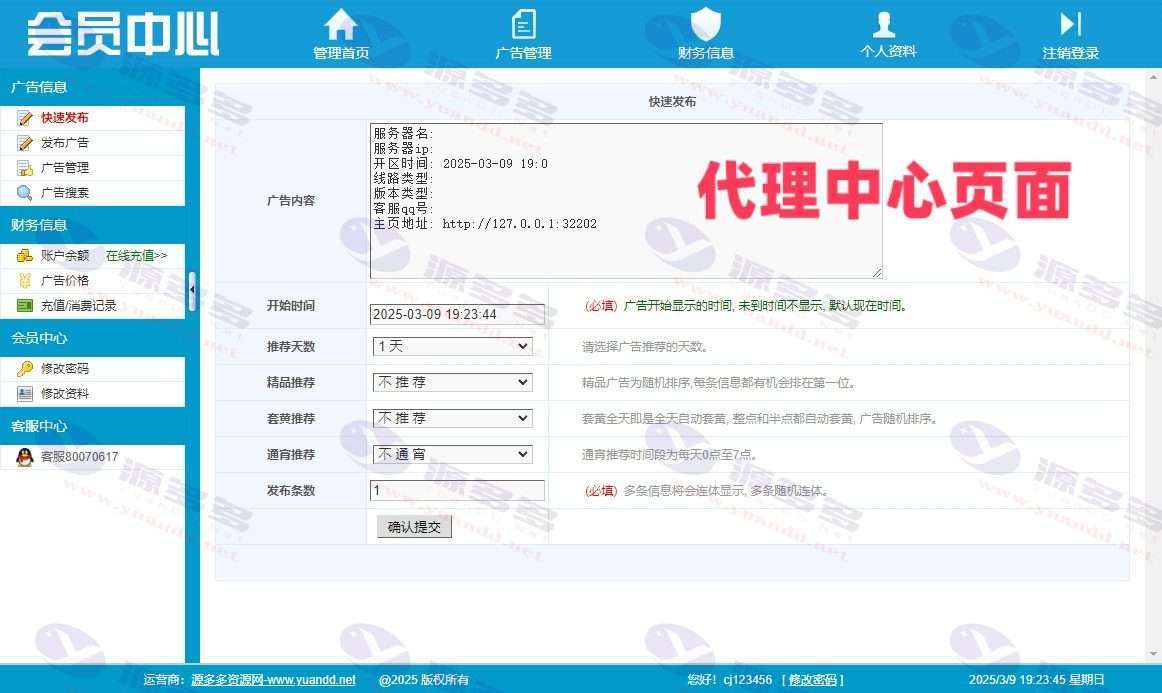Expand the 推荐天数 dropdown showing 1天
The image size is (1162, 693).
click(x=452, y=346)
